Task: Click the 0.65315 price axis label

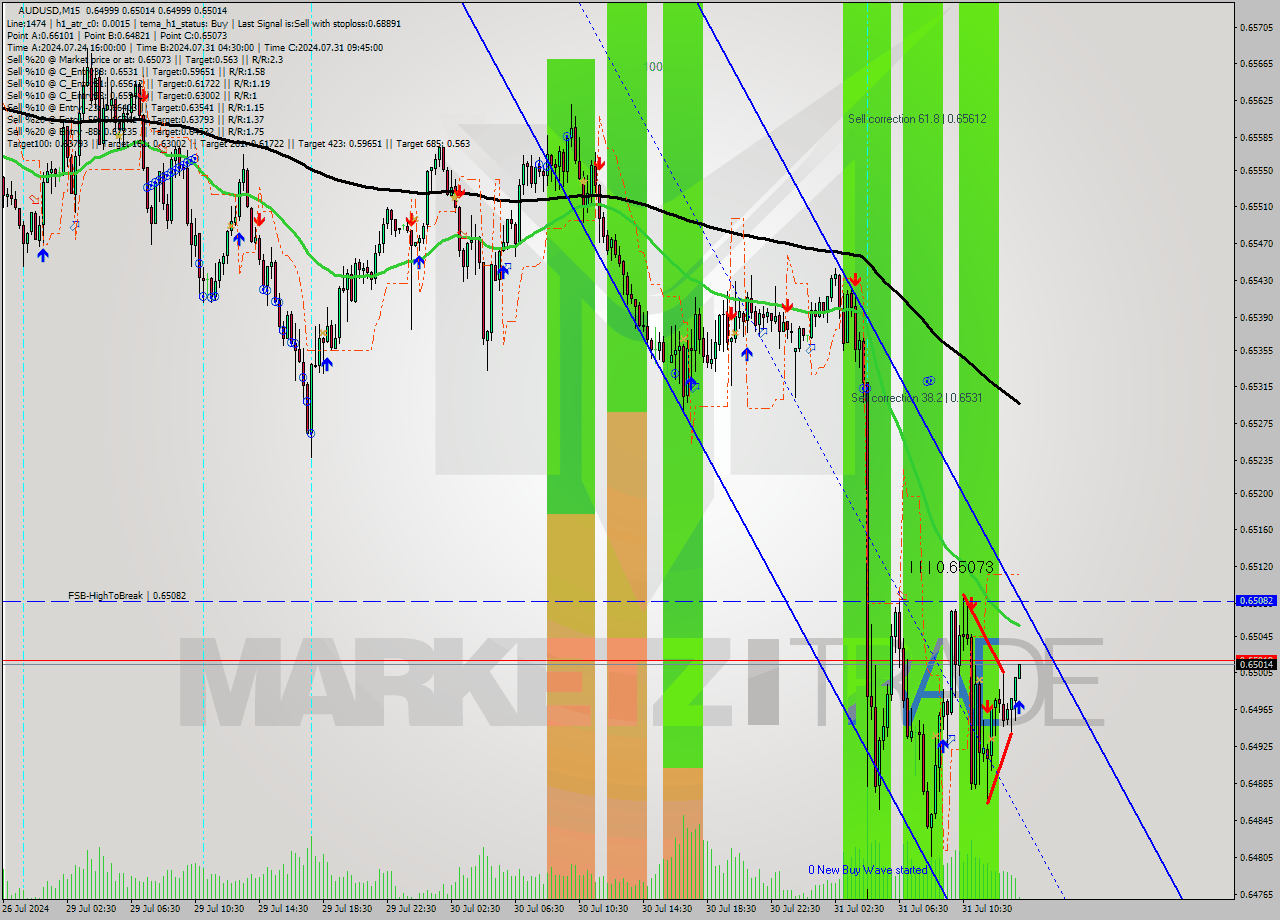Action: coord(1257,387)
